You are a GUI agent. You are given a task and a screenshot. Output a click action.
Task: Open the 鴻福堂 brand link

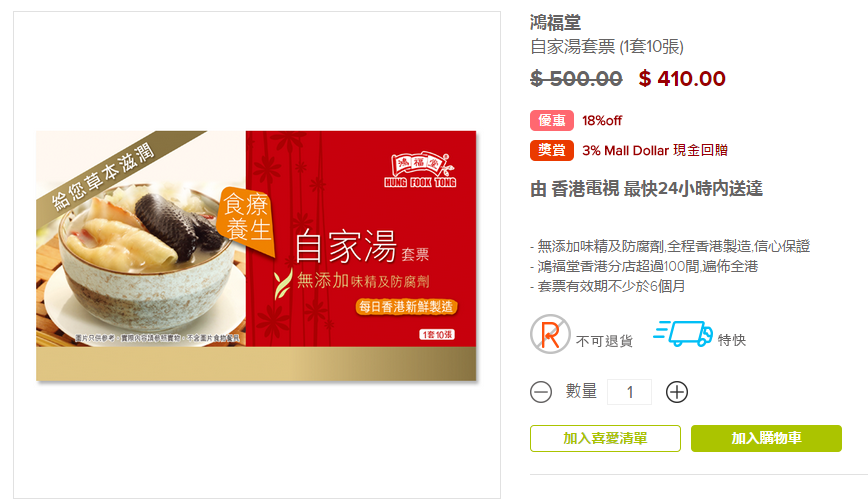[x=555, y=23]
